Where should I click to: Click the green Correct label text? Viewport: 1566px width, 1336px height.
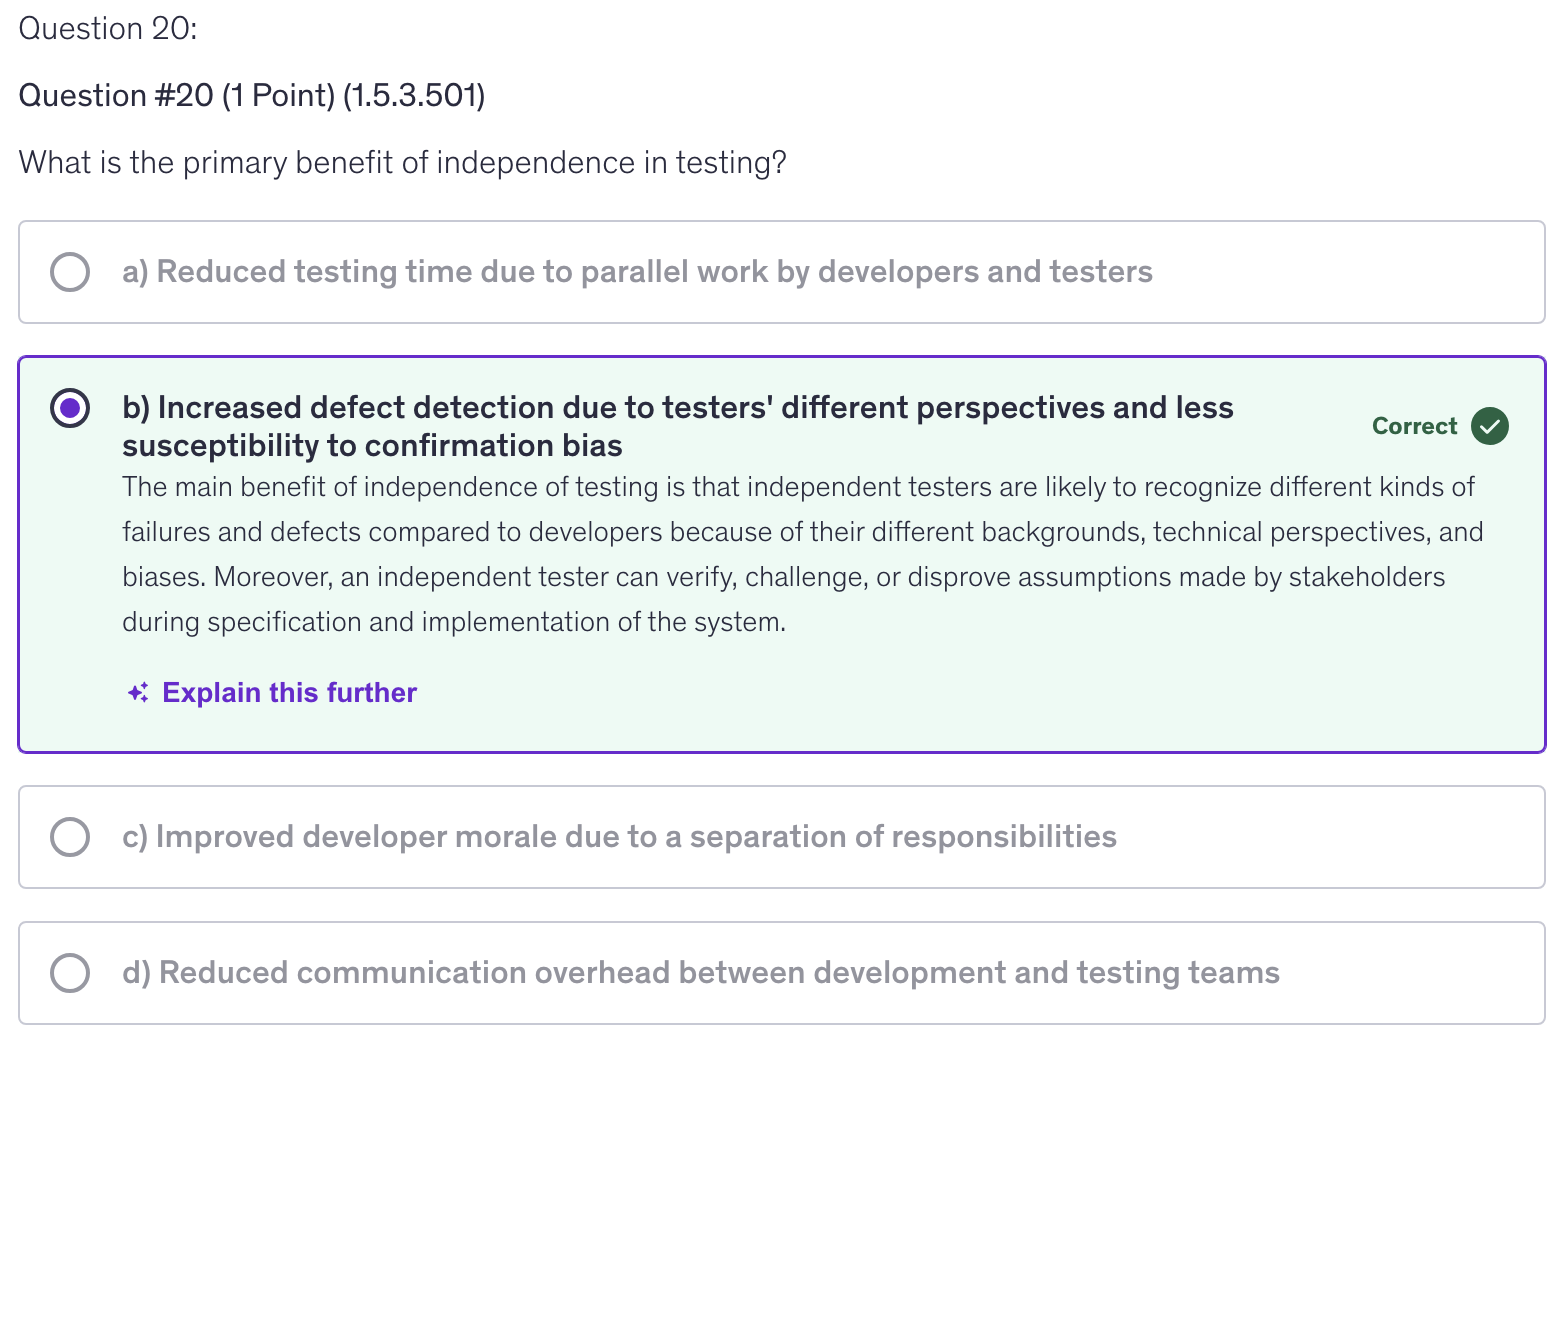[x=1414, y=426]
